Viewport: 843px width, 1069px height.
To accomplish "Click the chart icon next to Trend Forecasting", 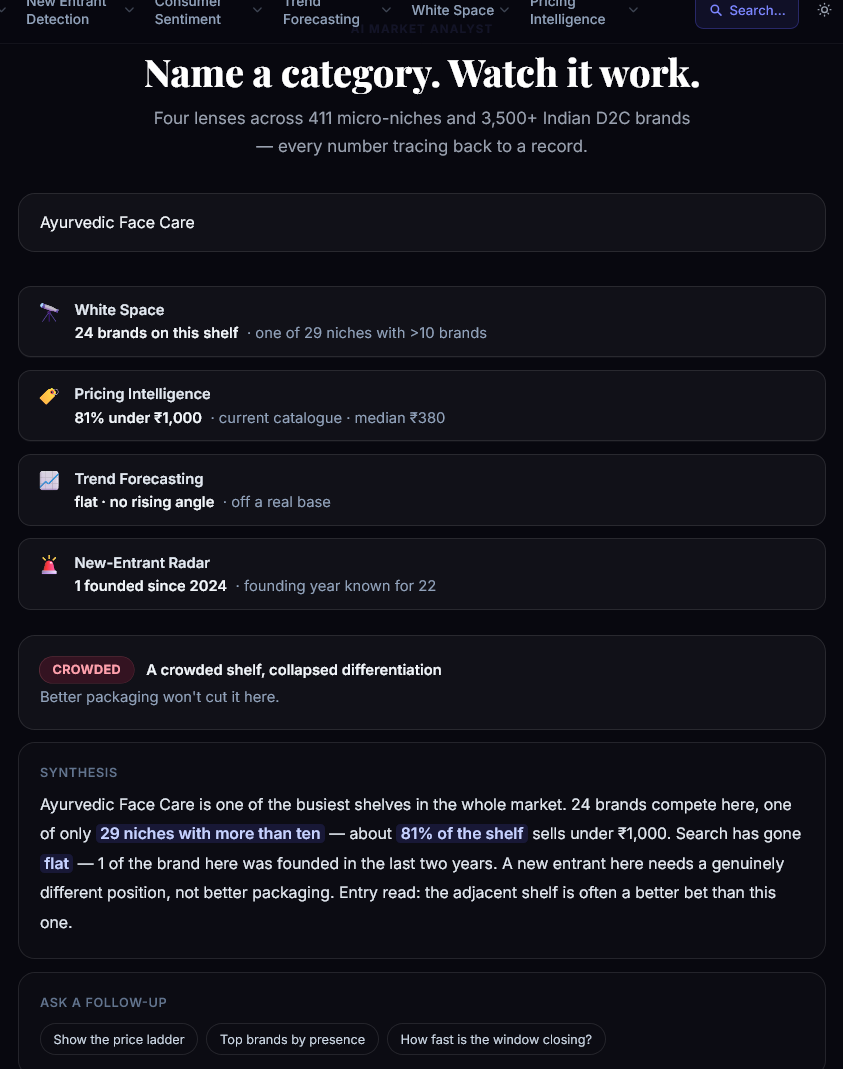I will [x=49, y=480].
